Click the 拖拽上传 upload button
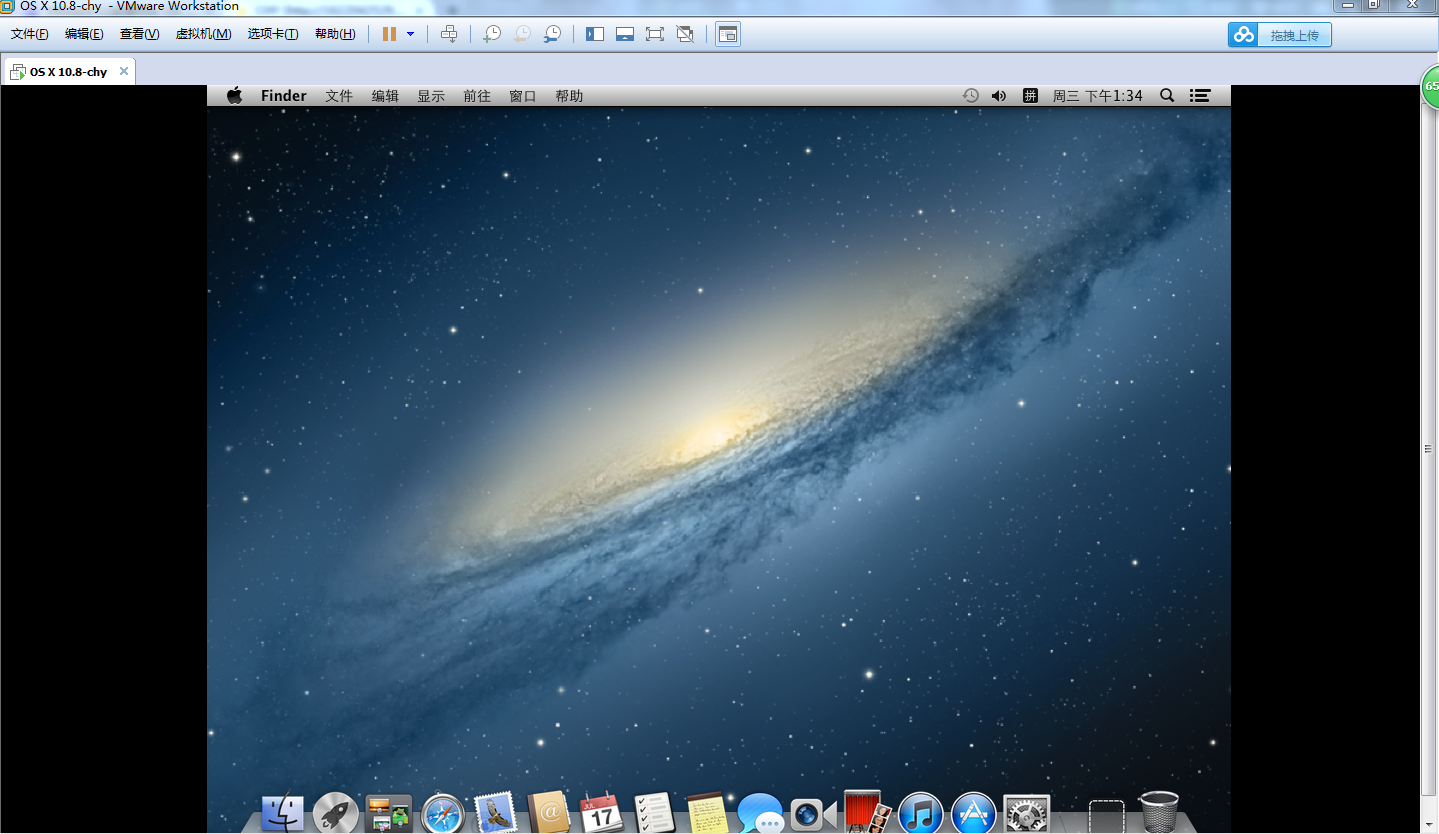Image resolution: width=1439 pixels, height=834 pixels. [x=1280, y=35]
